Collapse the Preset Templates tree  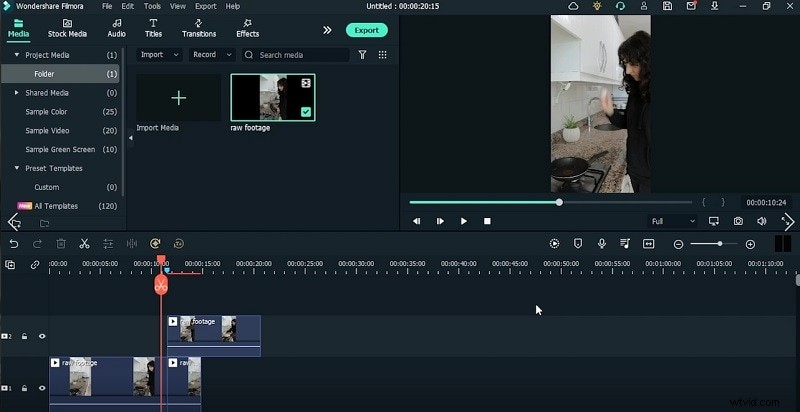(17, 168)
